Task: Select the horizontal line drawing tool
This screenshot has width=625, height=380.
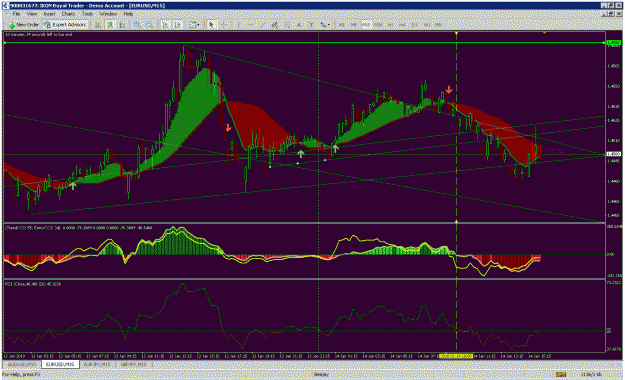Action: tap(250, 25)
